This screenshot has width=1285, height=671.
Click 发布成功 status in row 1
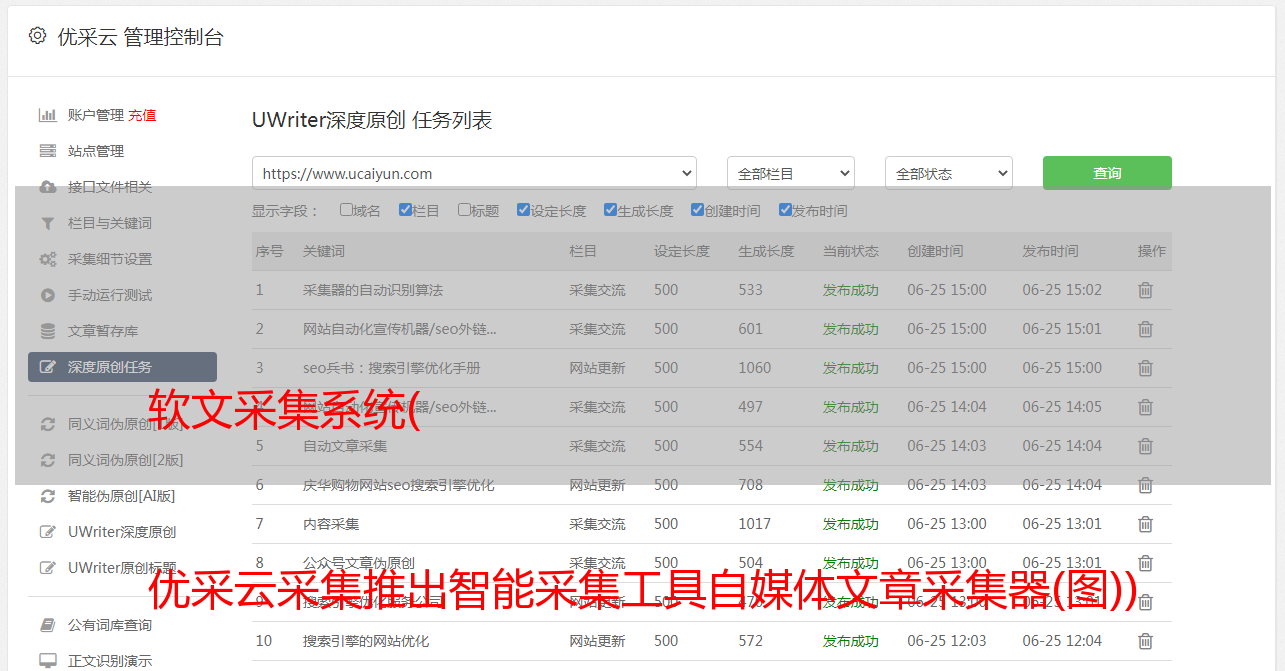[851, 290]
